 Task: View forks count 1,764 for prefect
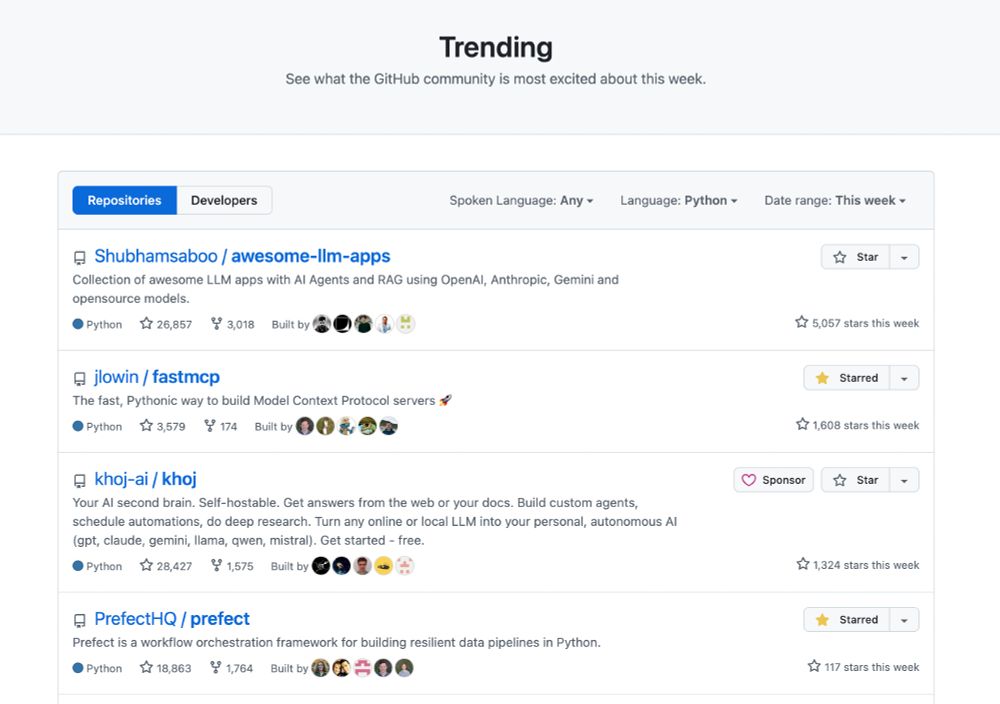click(232, 668)
